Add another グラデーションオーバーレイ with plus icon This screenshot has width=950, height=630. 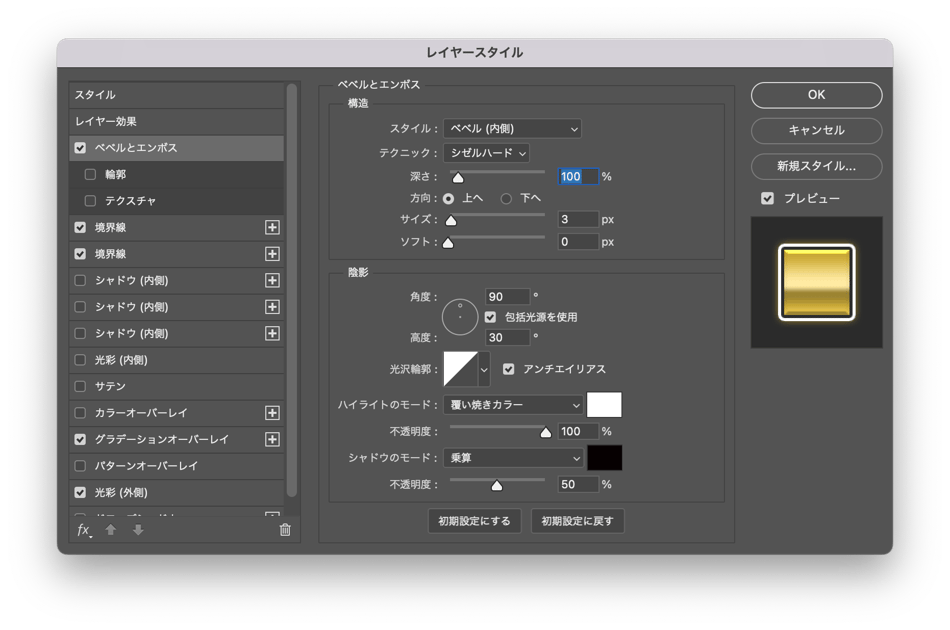tap(272, 440)
